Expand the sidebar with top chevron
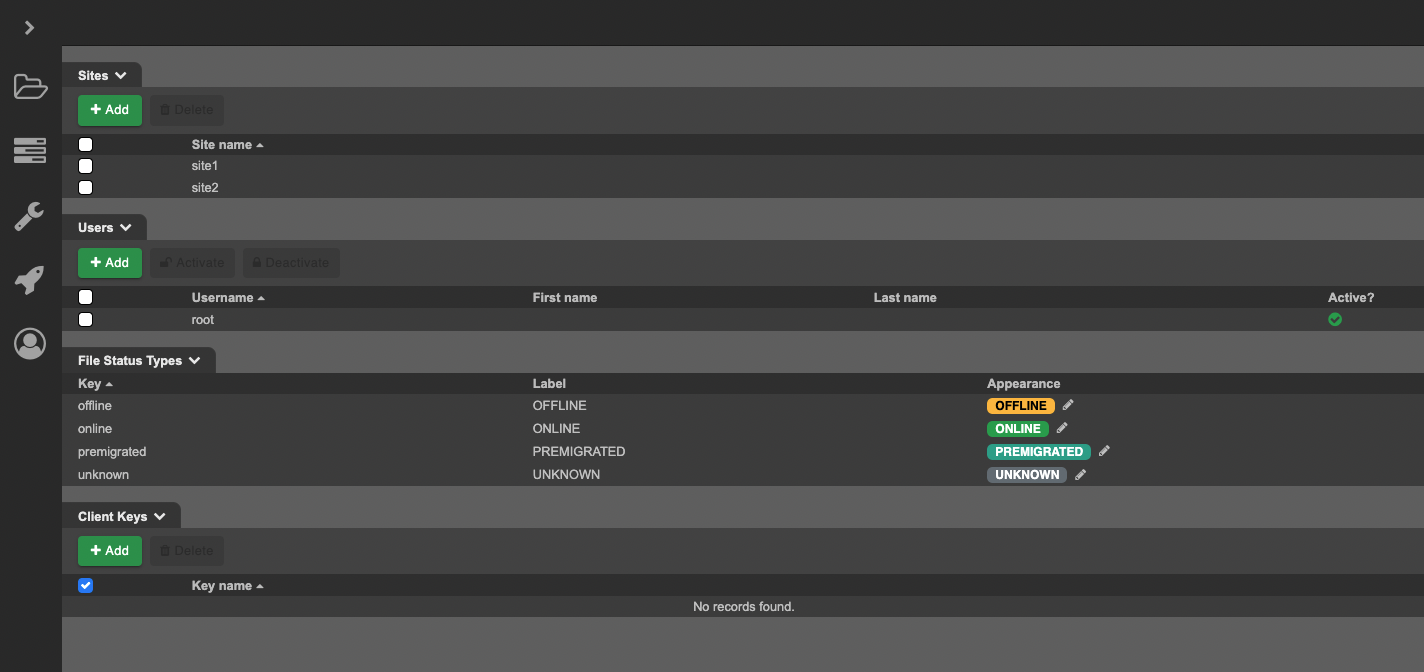Image resolution: width=1424 pixels, height=672 pixels. (30, 28)
